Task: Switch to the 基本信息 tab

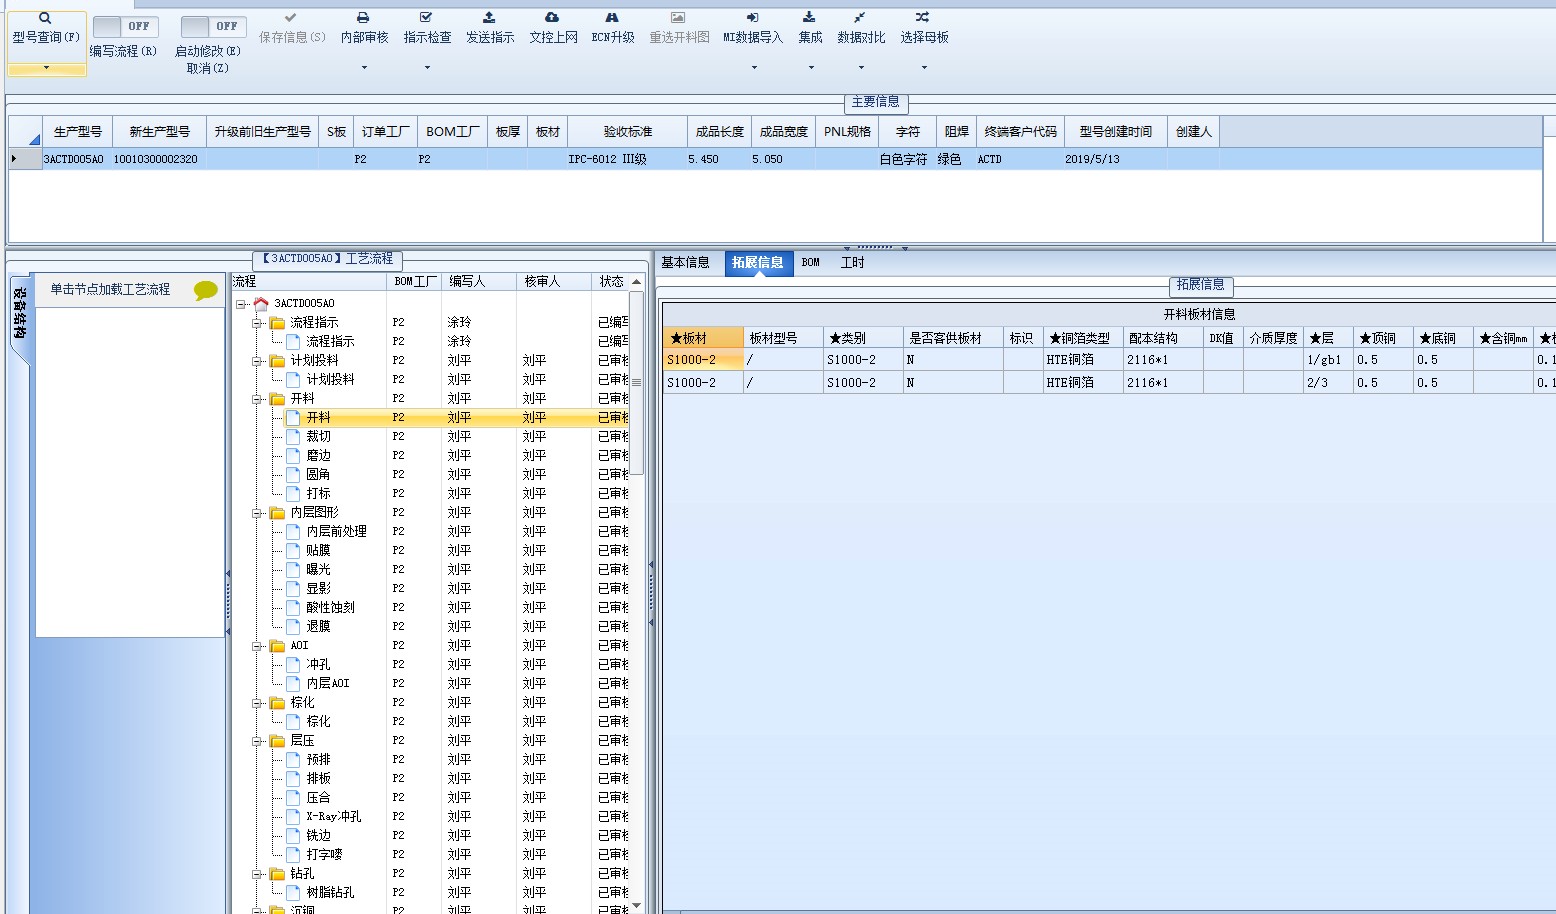Action: [685, 263]
